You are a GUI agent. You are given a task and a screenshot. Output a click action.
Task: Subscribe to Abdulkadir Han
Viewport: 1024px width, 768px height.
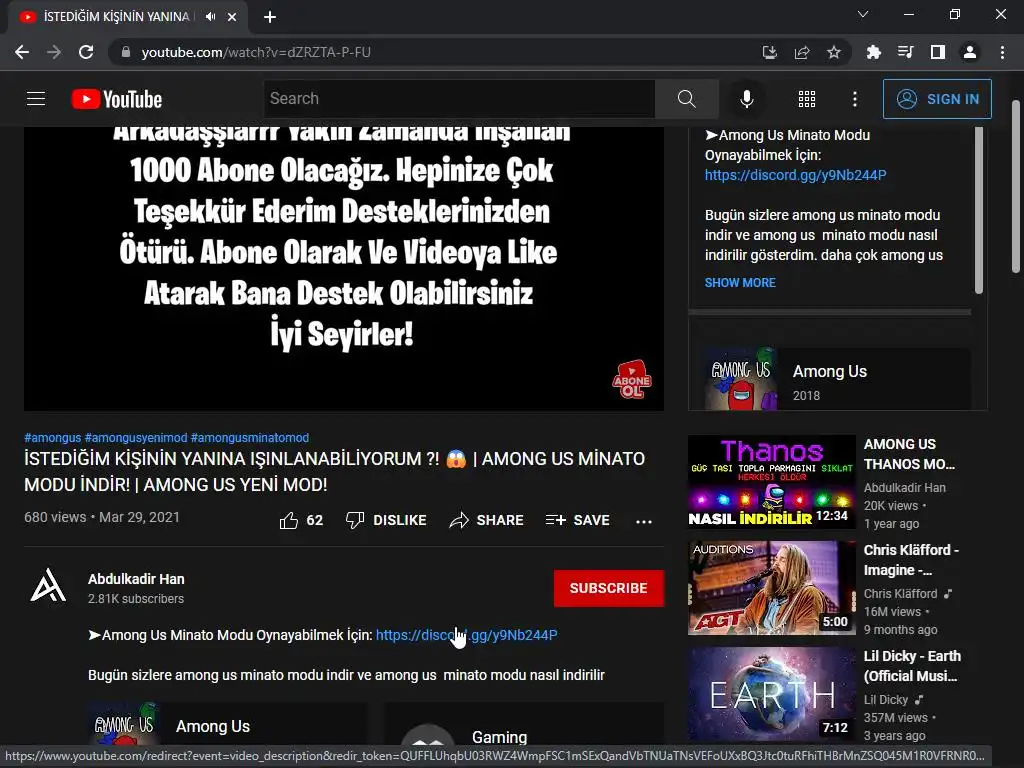coord(609,588)
